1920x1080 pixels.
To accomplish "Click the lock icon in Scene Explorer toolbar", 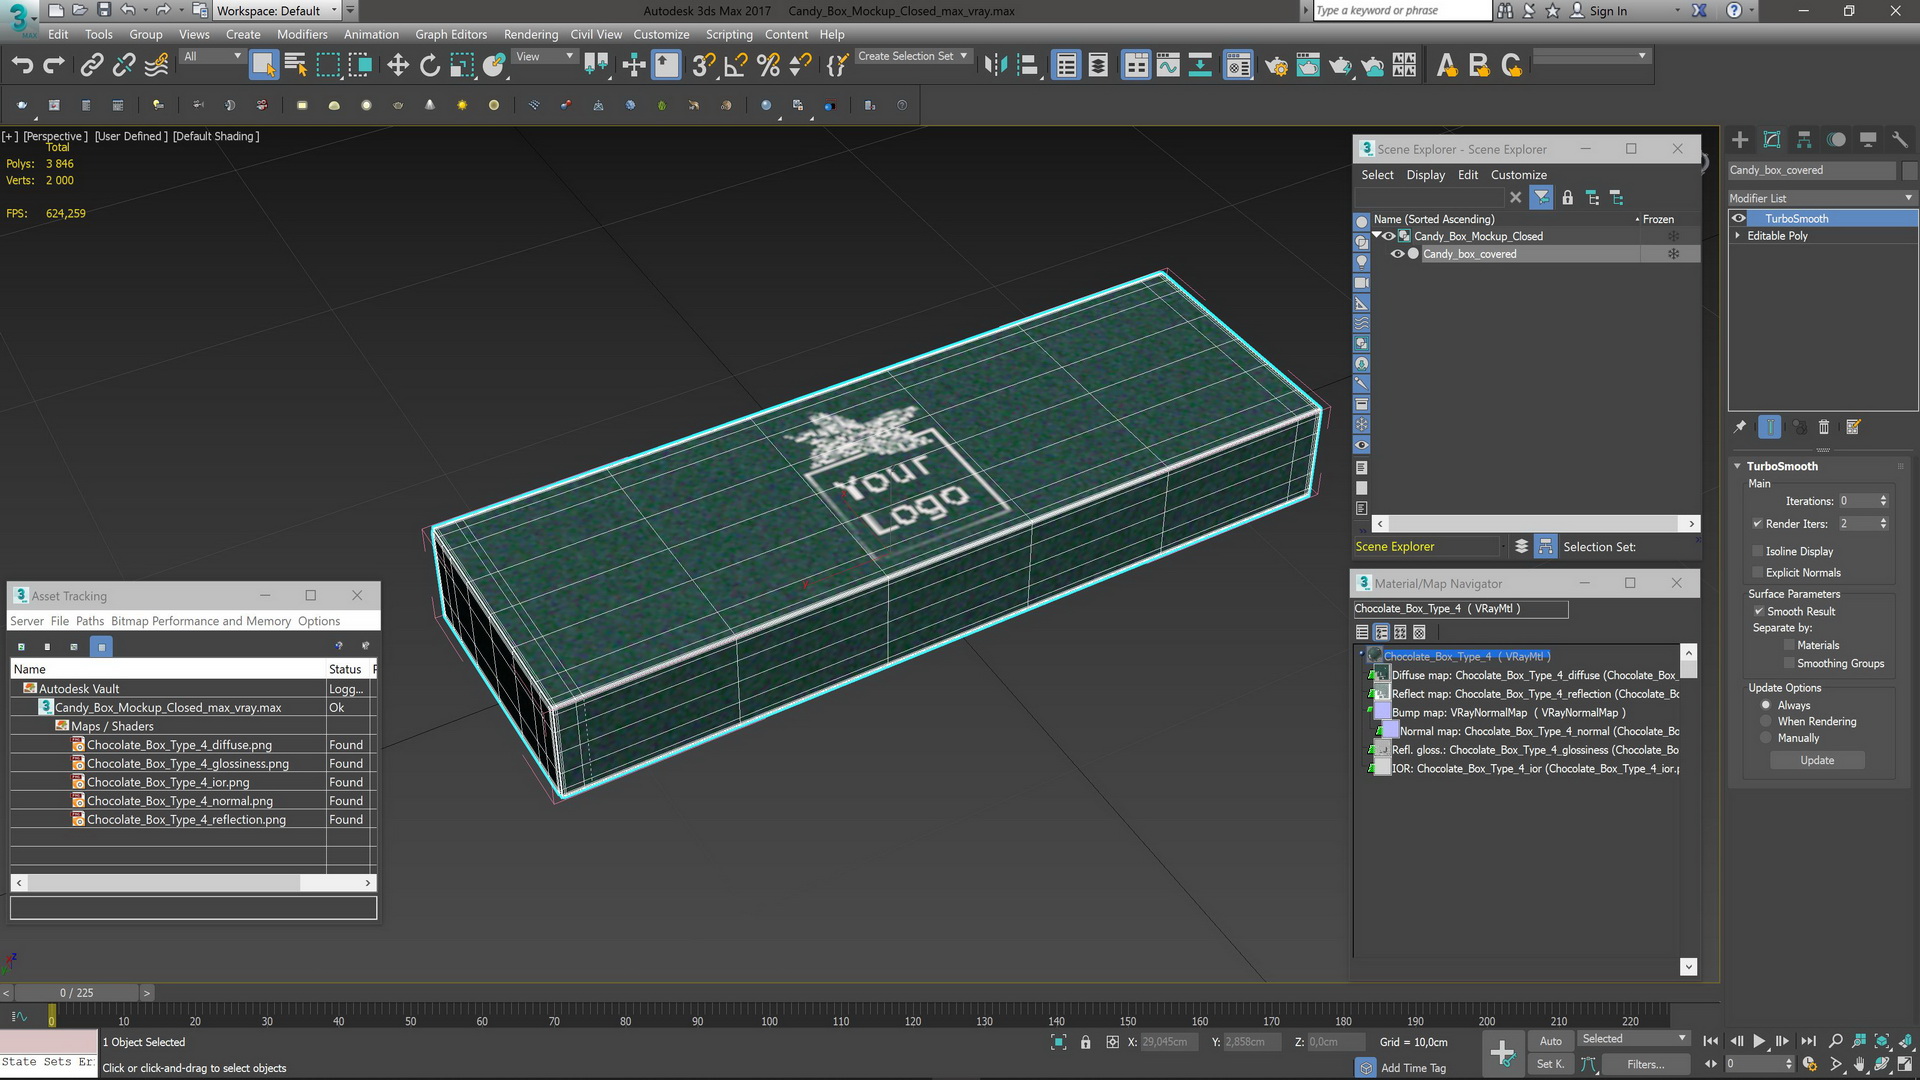I will pos(1567,198).
